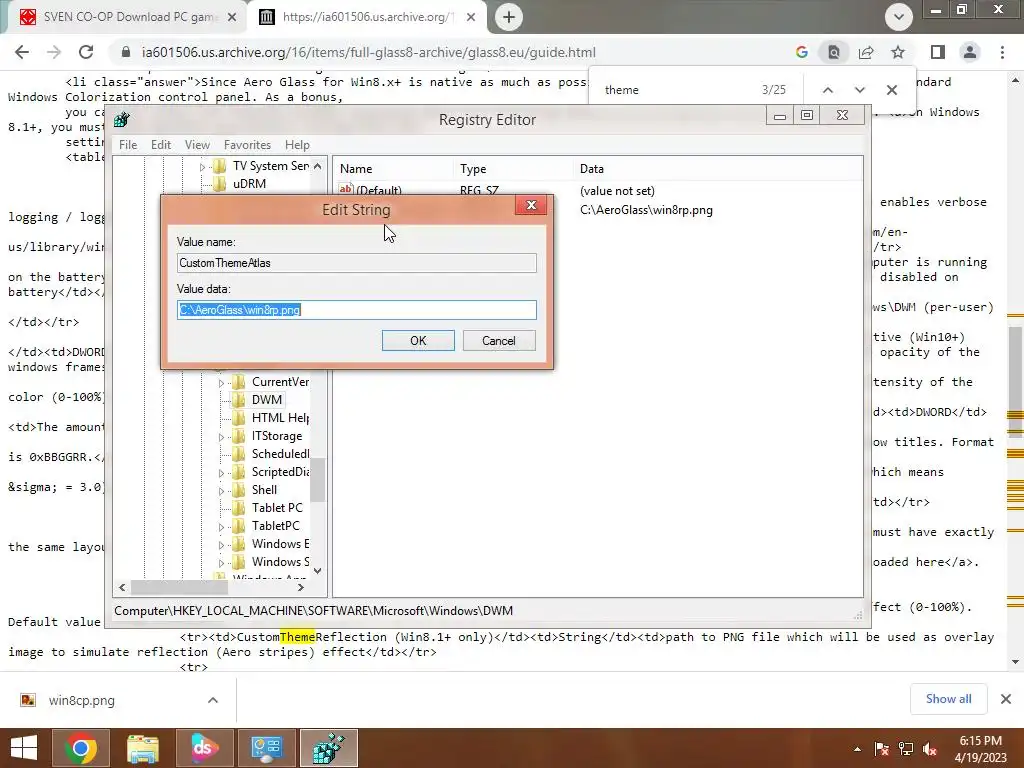The width and height of the screenshot is (1024, 768).
Task: Close the downloads bar
Action: click(1006, 699)
